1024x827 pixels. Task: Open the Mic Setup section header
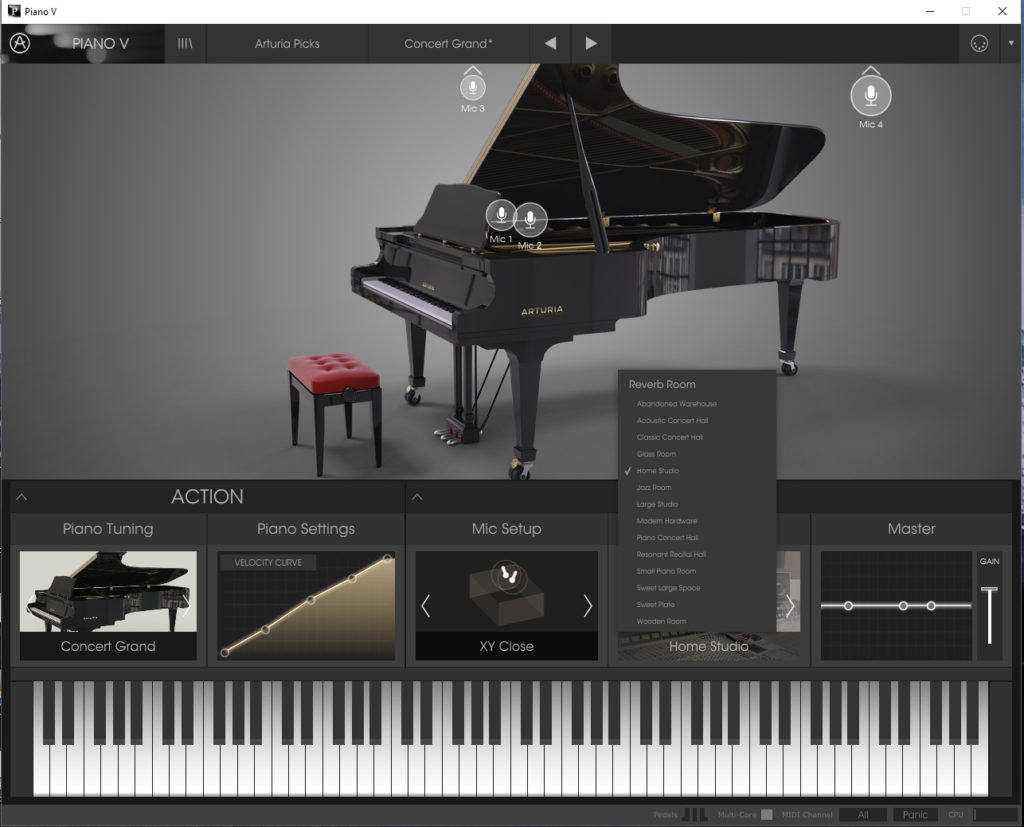tap(507, 529)
